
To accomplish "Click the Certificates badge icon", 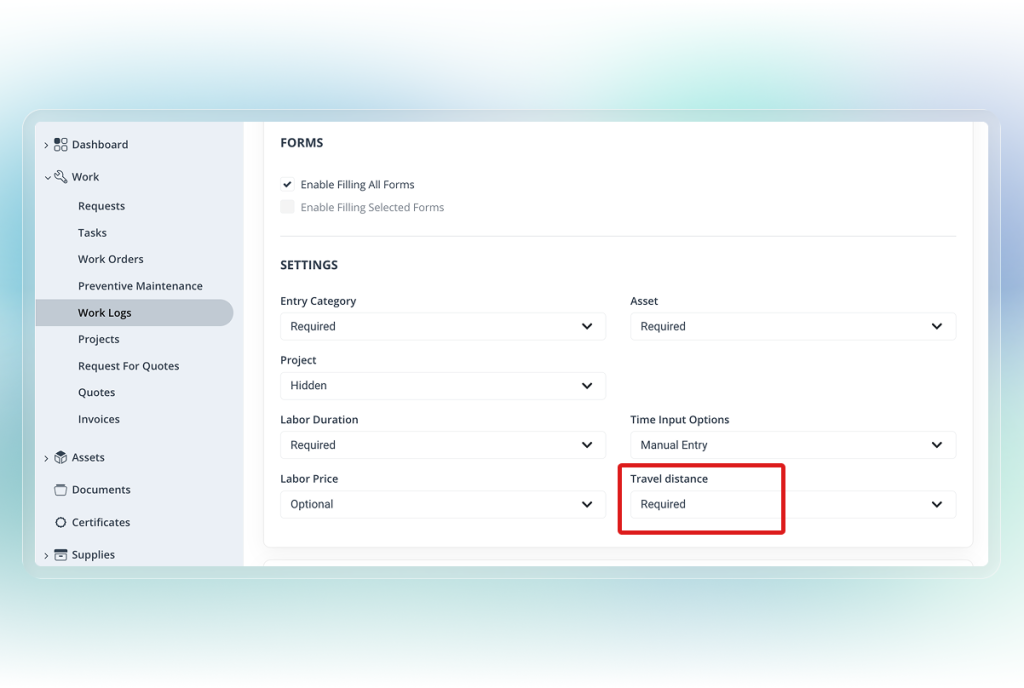I will click(61, 523).
